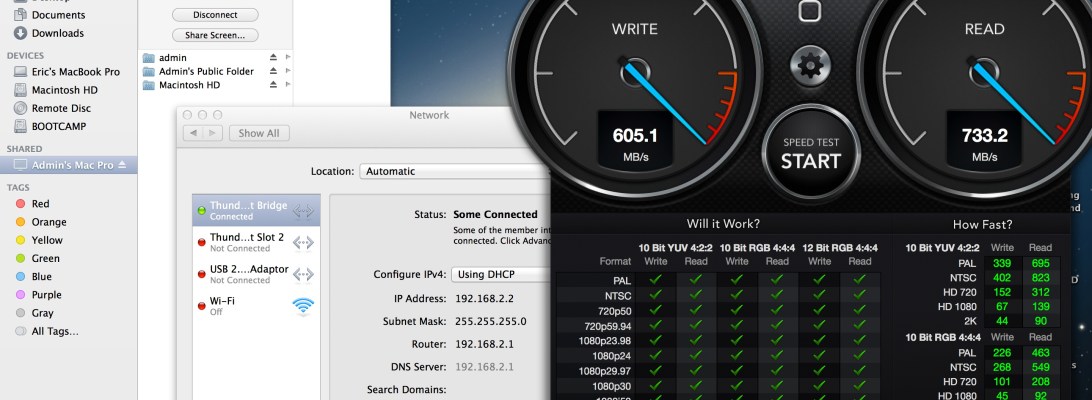
Task: Click the SPEED TEST START button
Action: click(x=811, y=153)
